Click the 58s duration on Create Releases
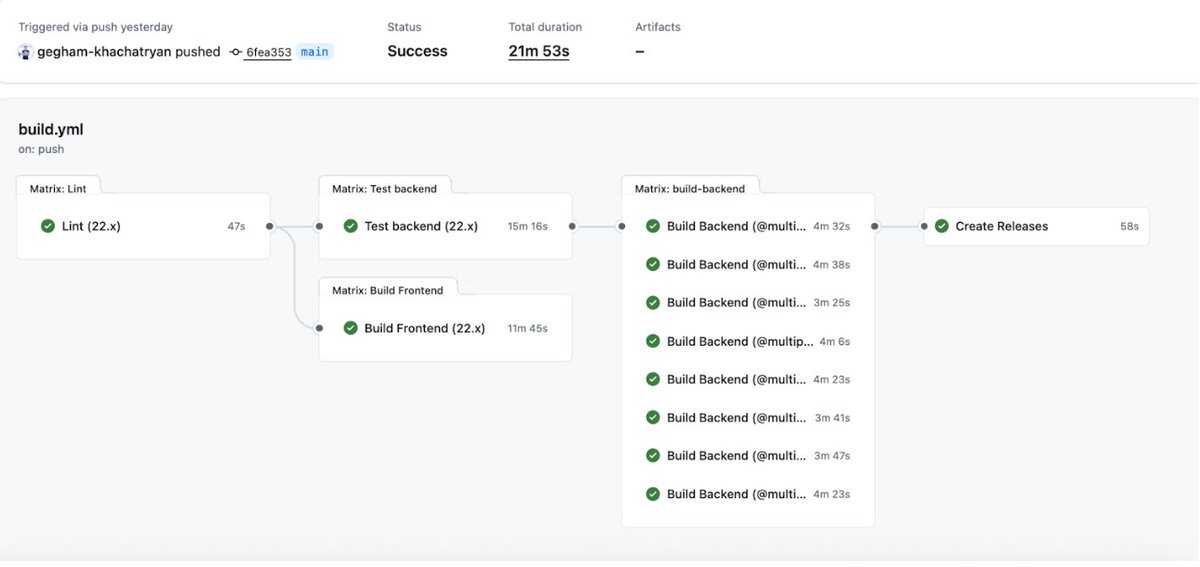The image size is (1200, 567). click(x=1129, y=227)
